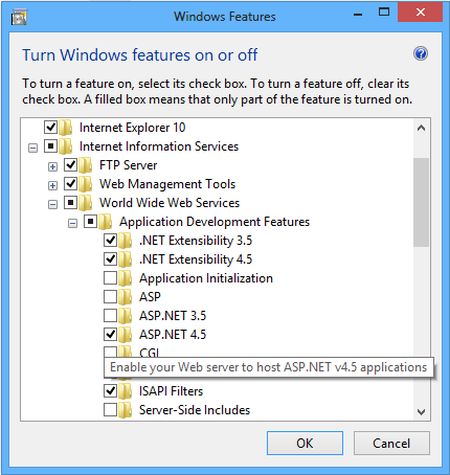Expand the FTP Server tree node

[x=53, y=166]
